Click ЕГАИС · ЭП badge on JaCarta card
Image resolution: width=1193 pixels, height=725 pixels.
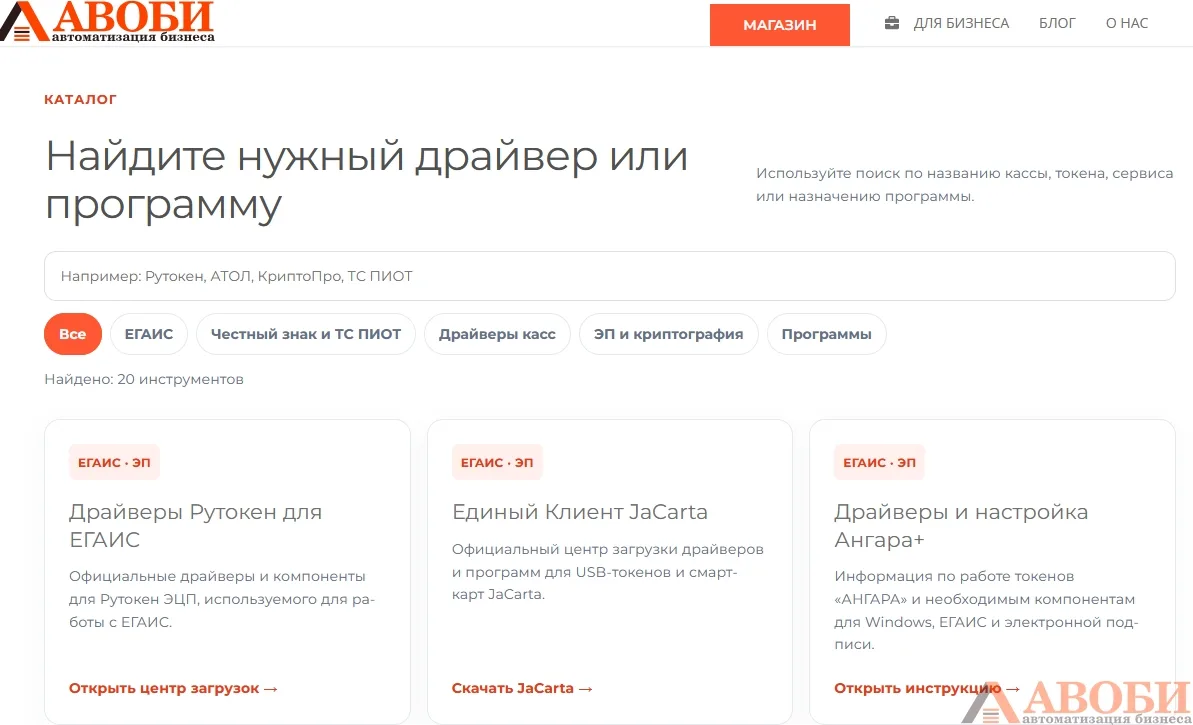pos(497,463)
